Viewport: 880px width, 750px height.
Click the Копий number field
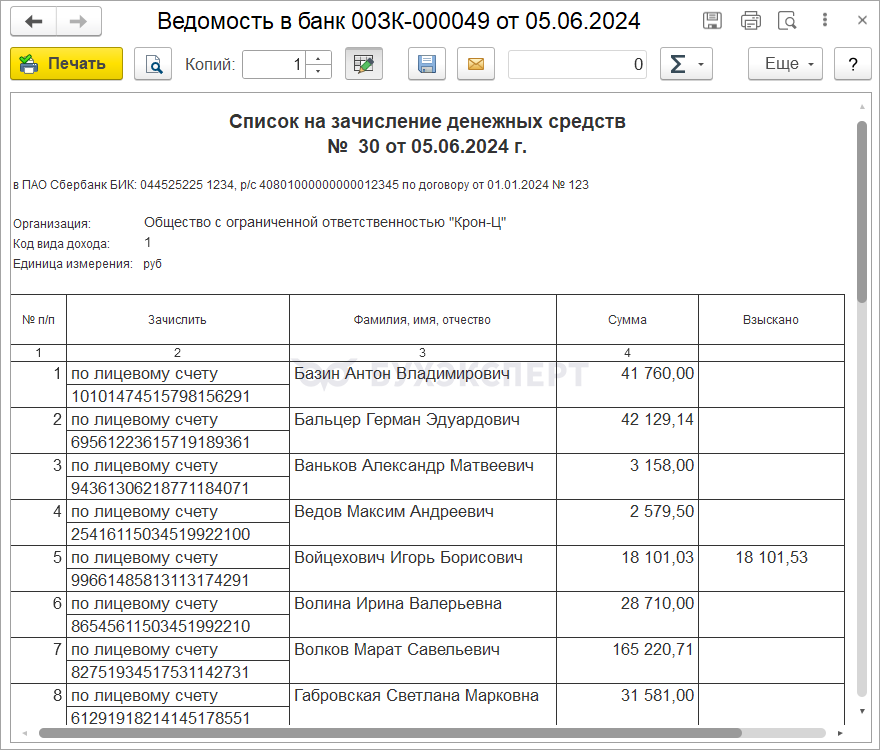tap(274, 65)
